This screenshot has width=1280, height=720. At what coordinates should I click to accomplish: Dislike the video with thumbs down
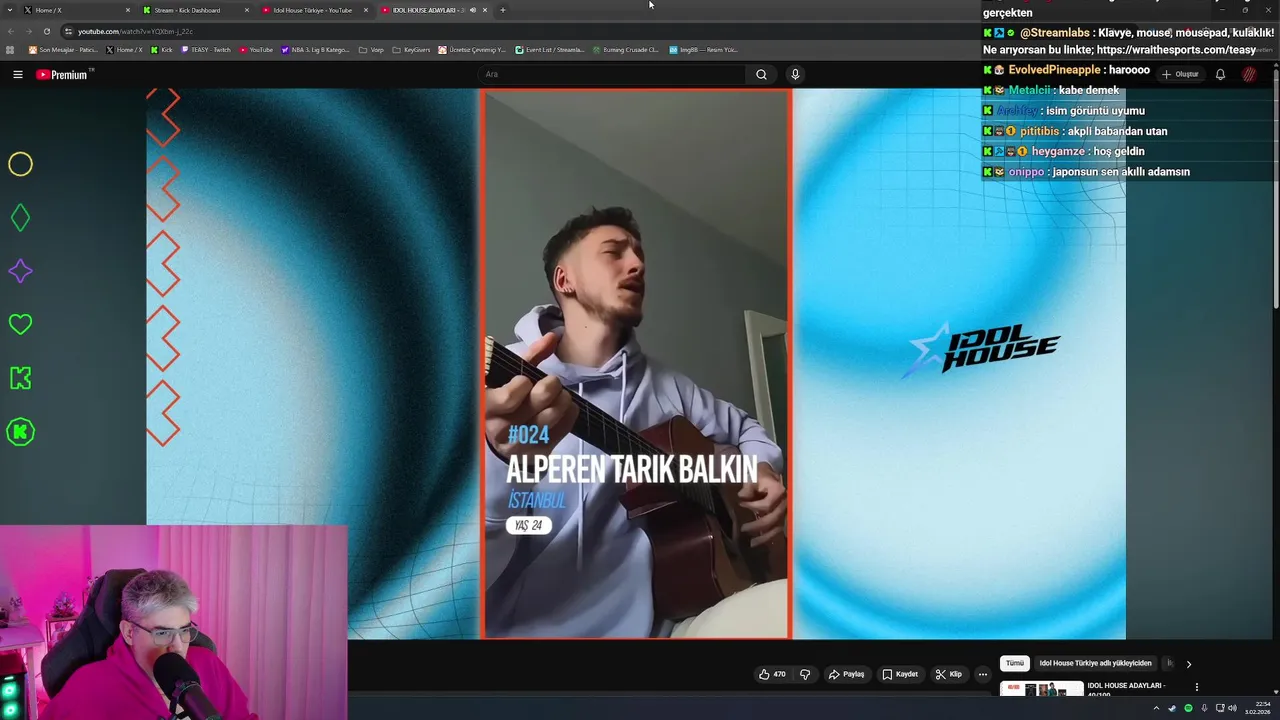point(805,674)
